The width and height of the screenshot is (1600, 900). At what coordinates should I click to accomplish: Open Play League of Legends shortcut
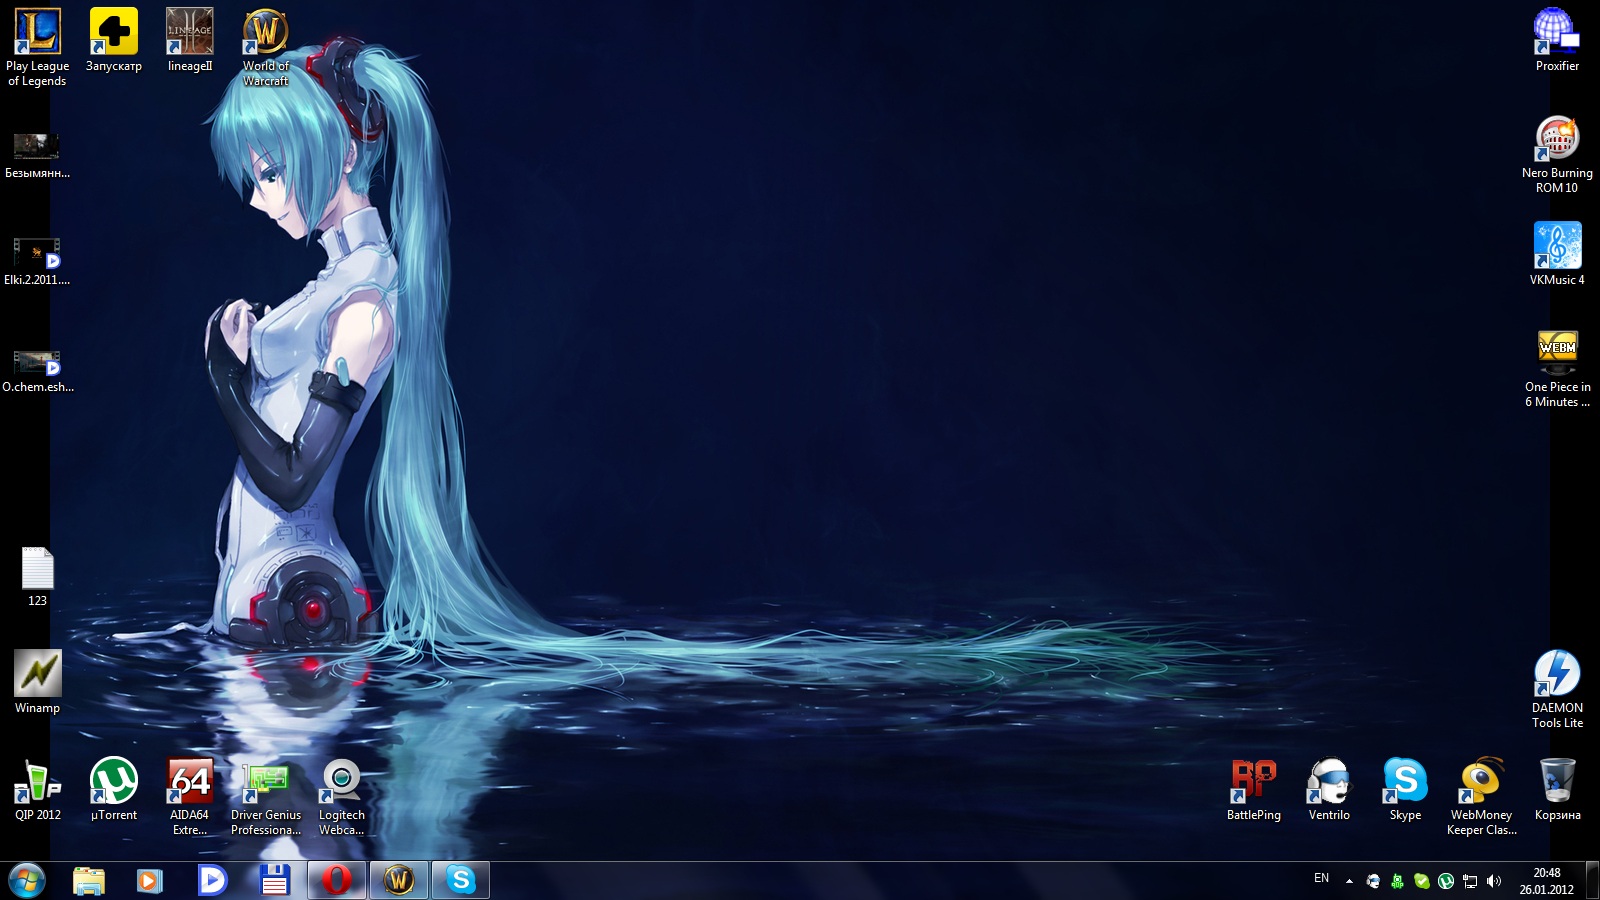38,47
